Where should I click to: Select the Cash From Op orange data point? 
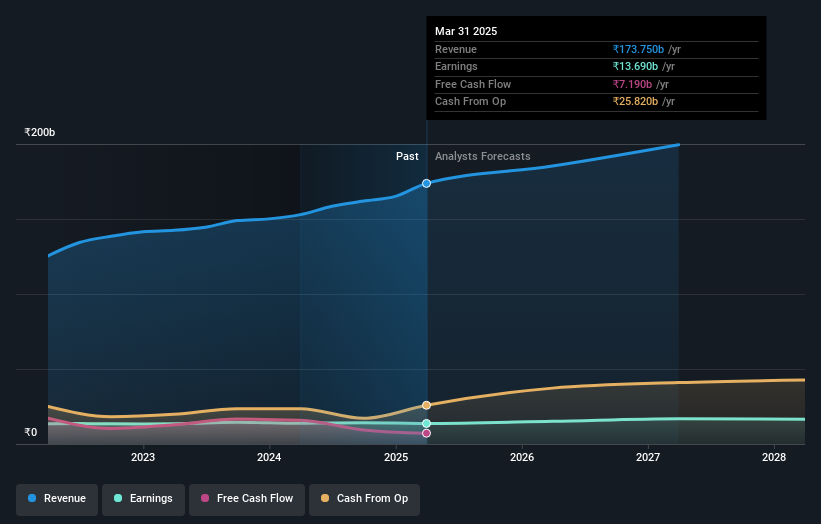(427, 405)
